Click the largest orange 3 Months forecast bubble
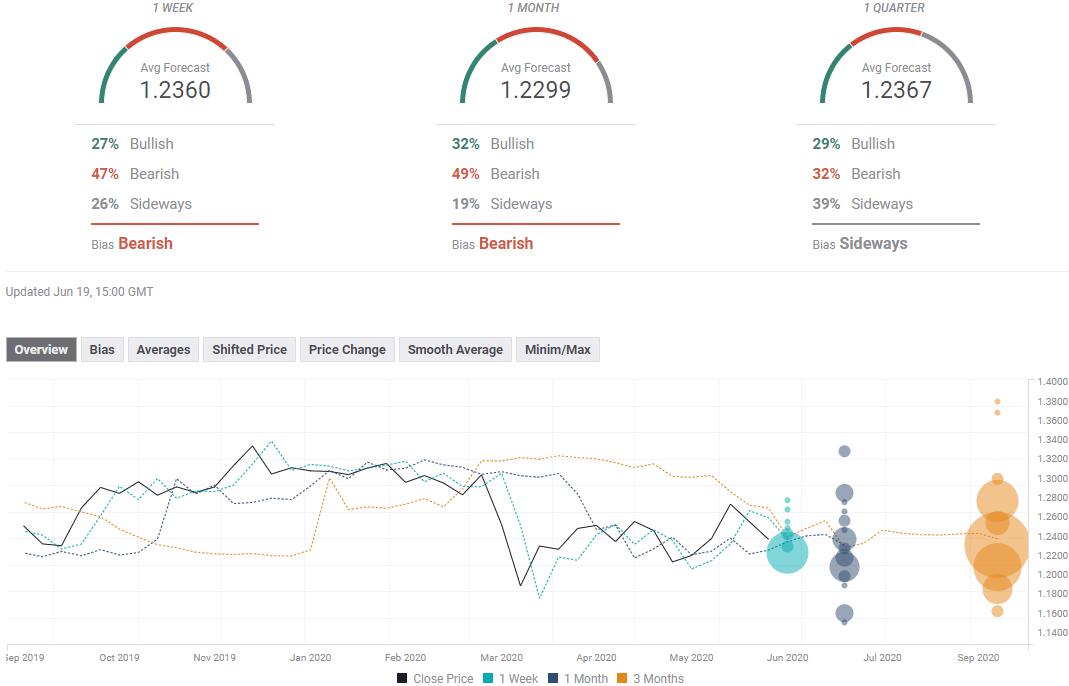Image resolution: width=1069 pixels, height=686 pixels. [x=997, y=543]
